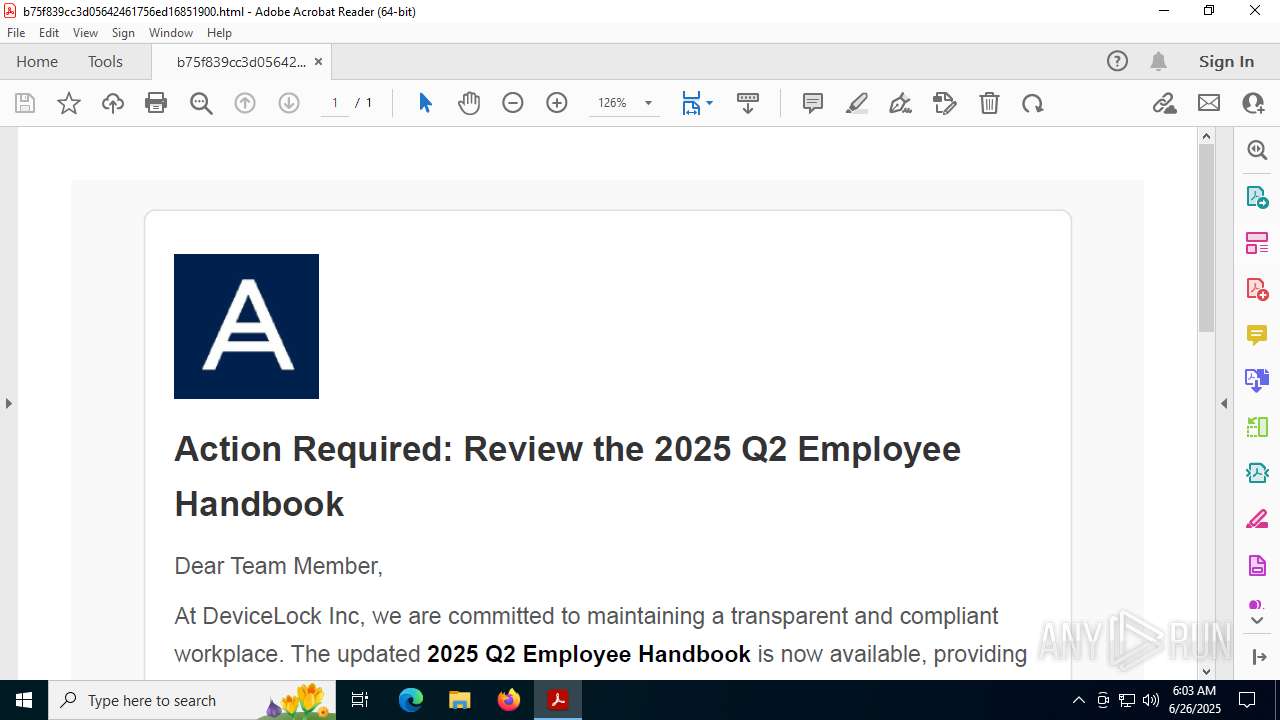Open Export PDF tool in sidebar
This screenshot has width=1280, height=720.
point(1257,196)
